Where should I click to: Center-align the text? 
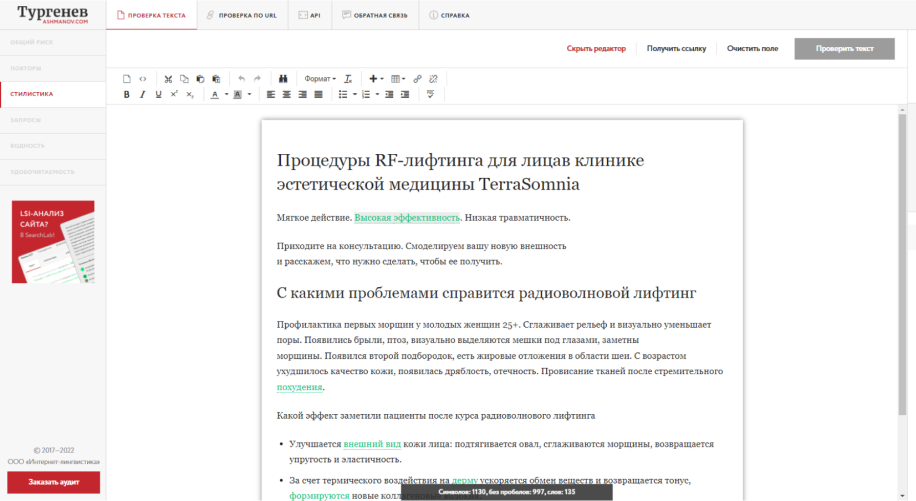click(x=286, y=94)
